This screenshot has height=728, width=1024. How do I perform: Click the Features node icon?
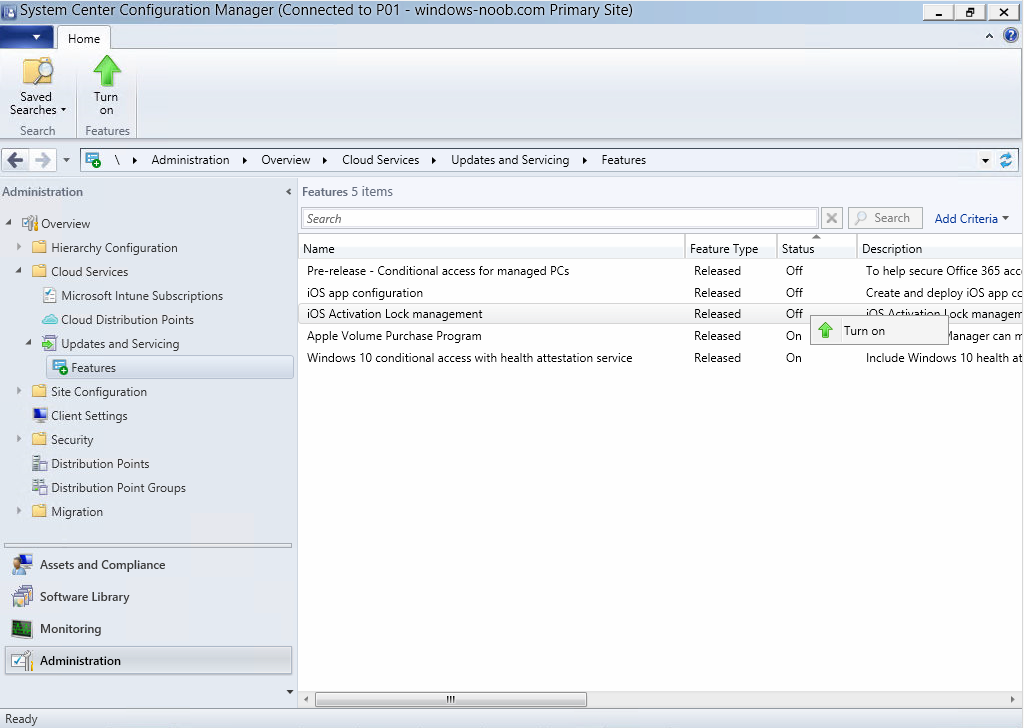[x=60, y=367]
